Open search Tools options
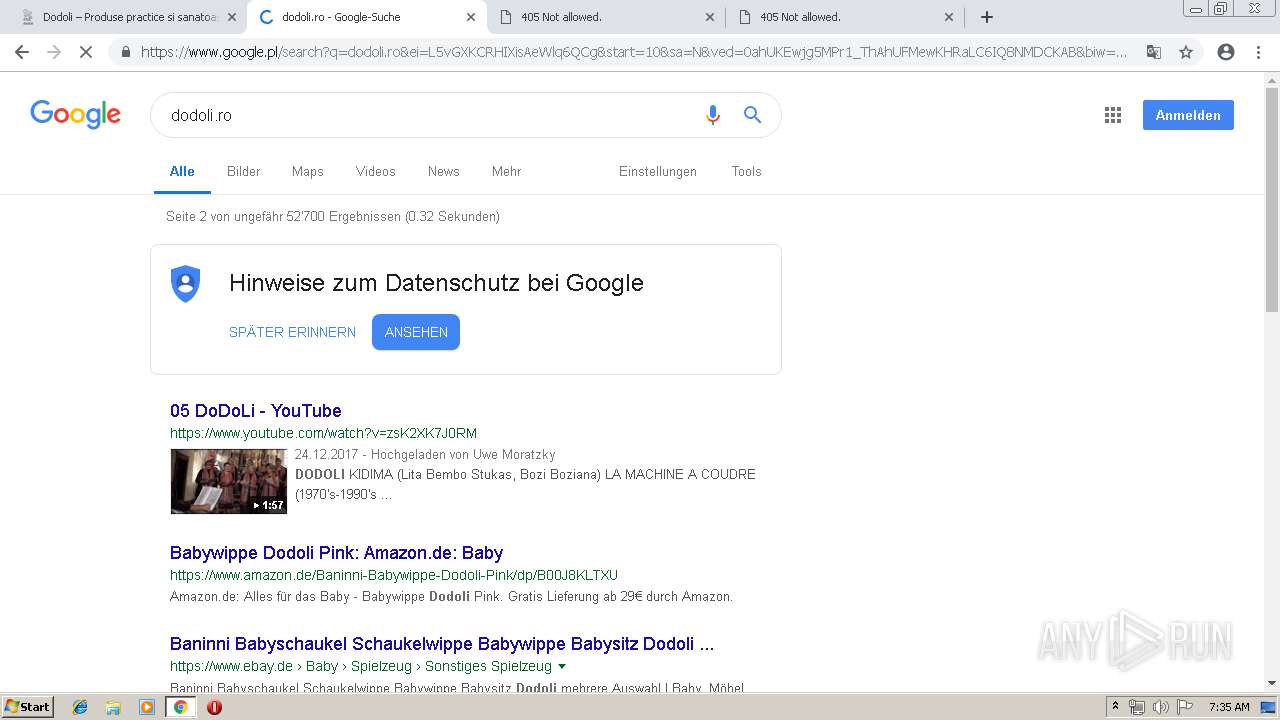 (747, 171)
